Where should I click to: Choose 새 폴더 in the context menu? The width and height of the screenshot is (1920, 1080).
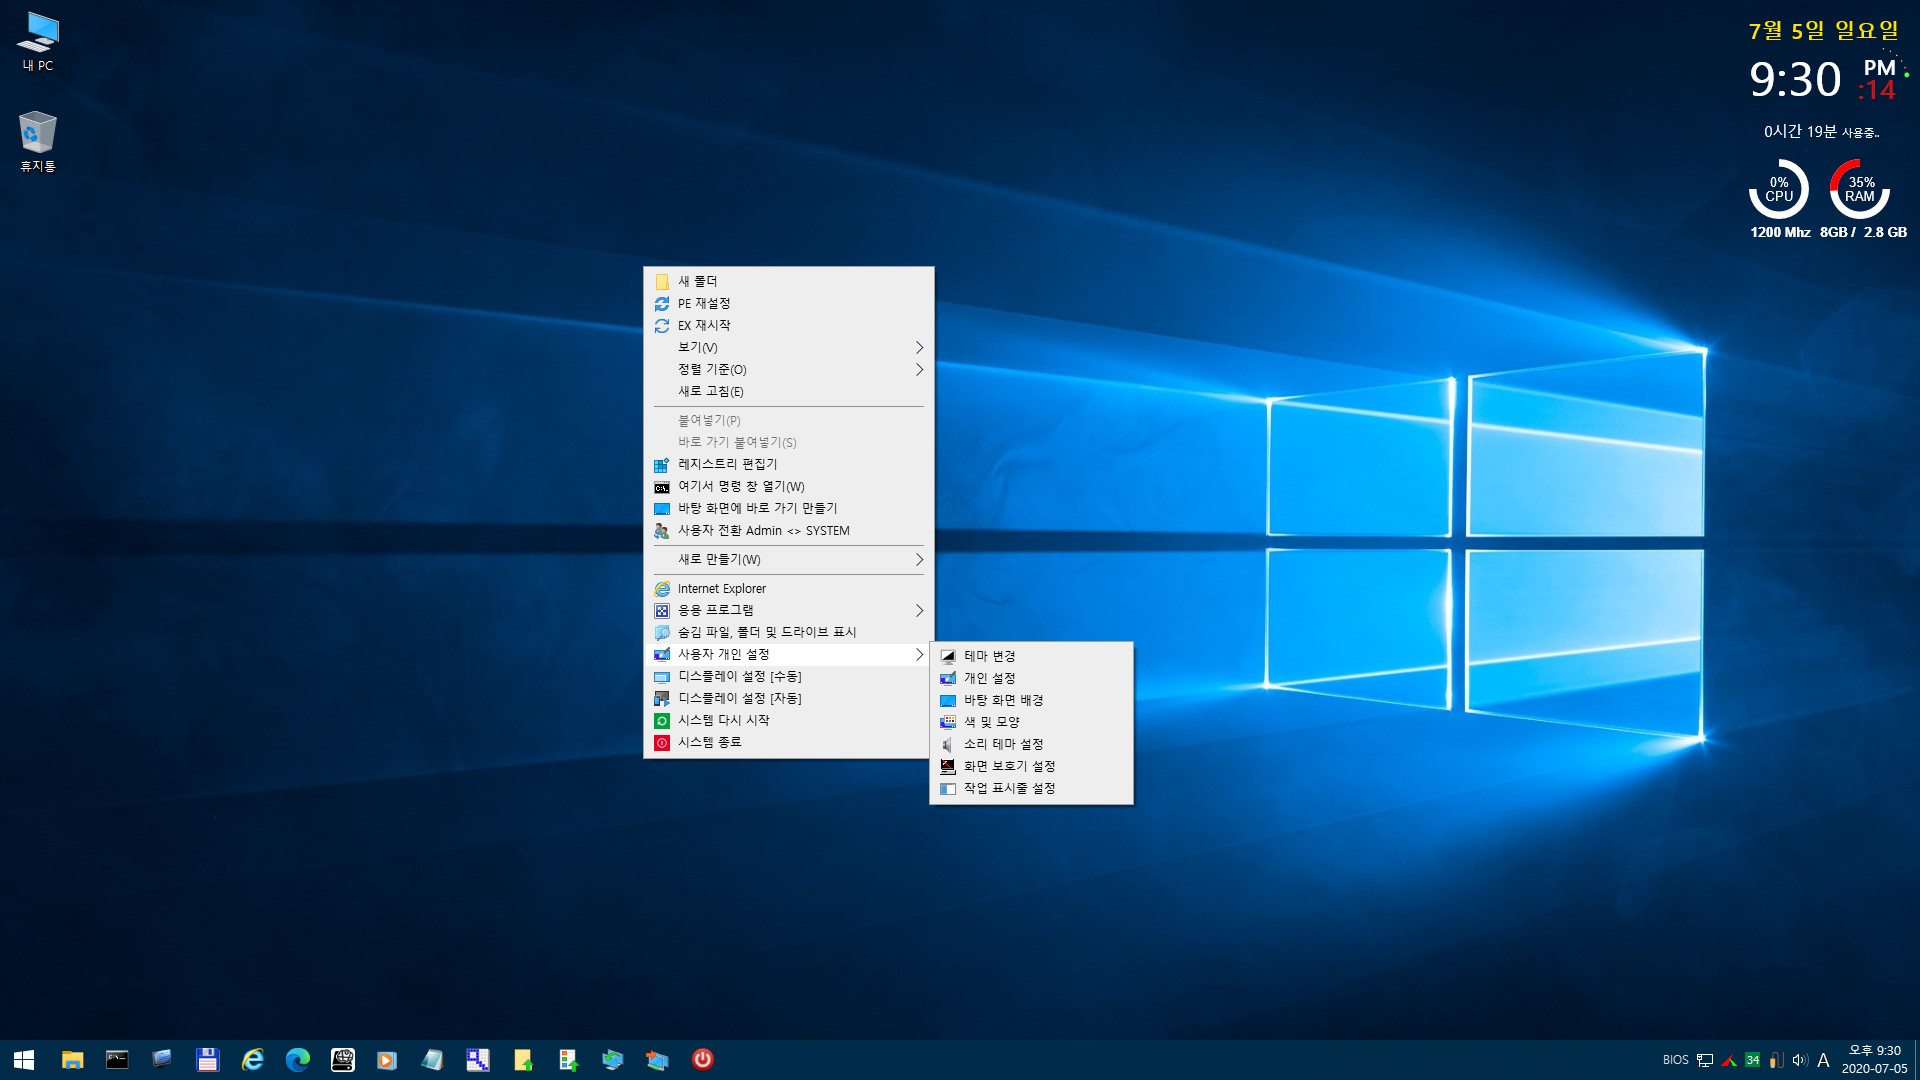coord(789,281)
